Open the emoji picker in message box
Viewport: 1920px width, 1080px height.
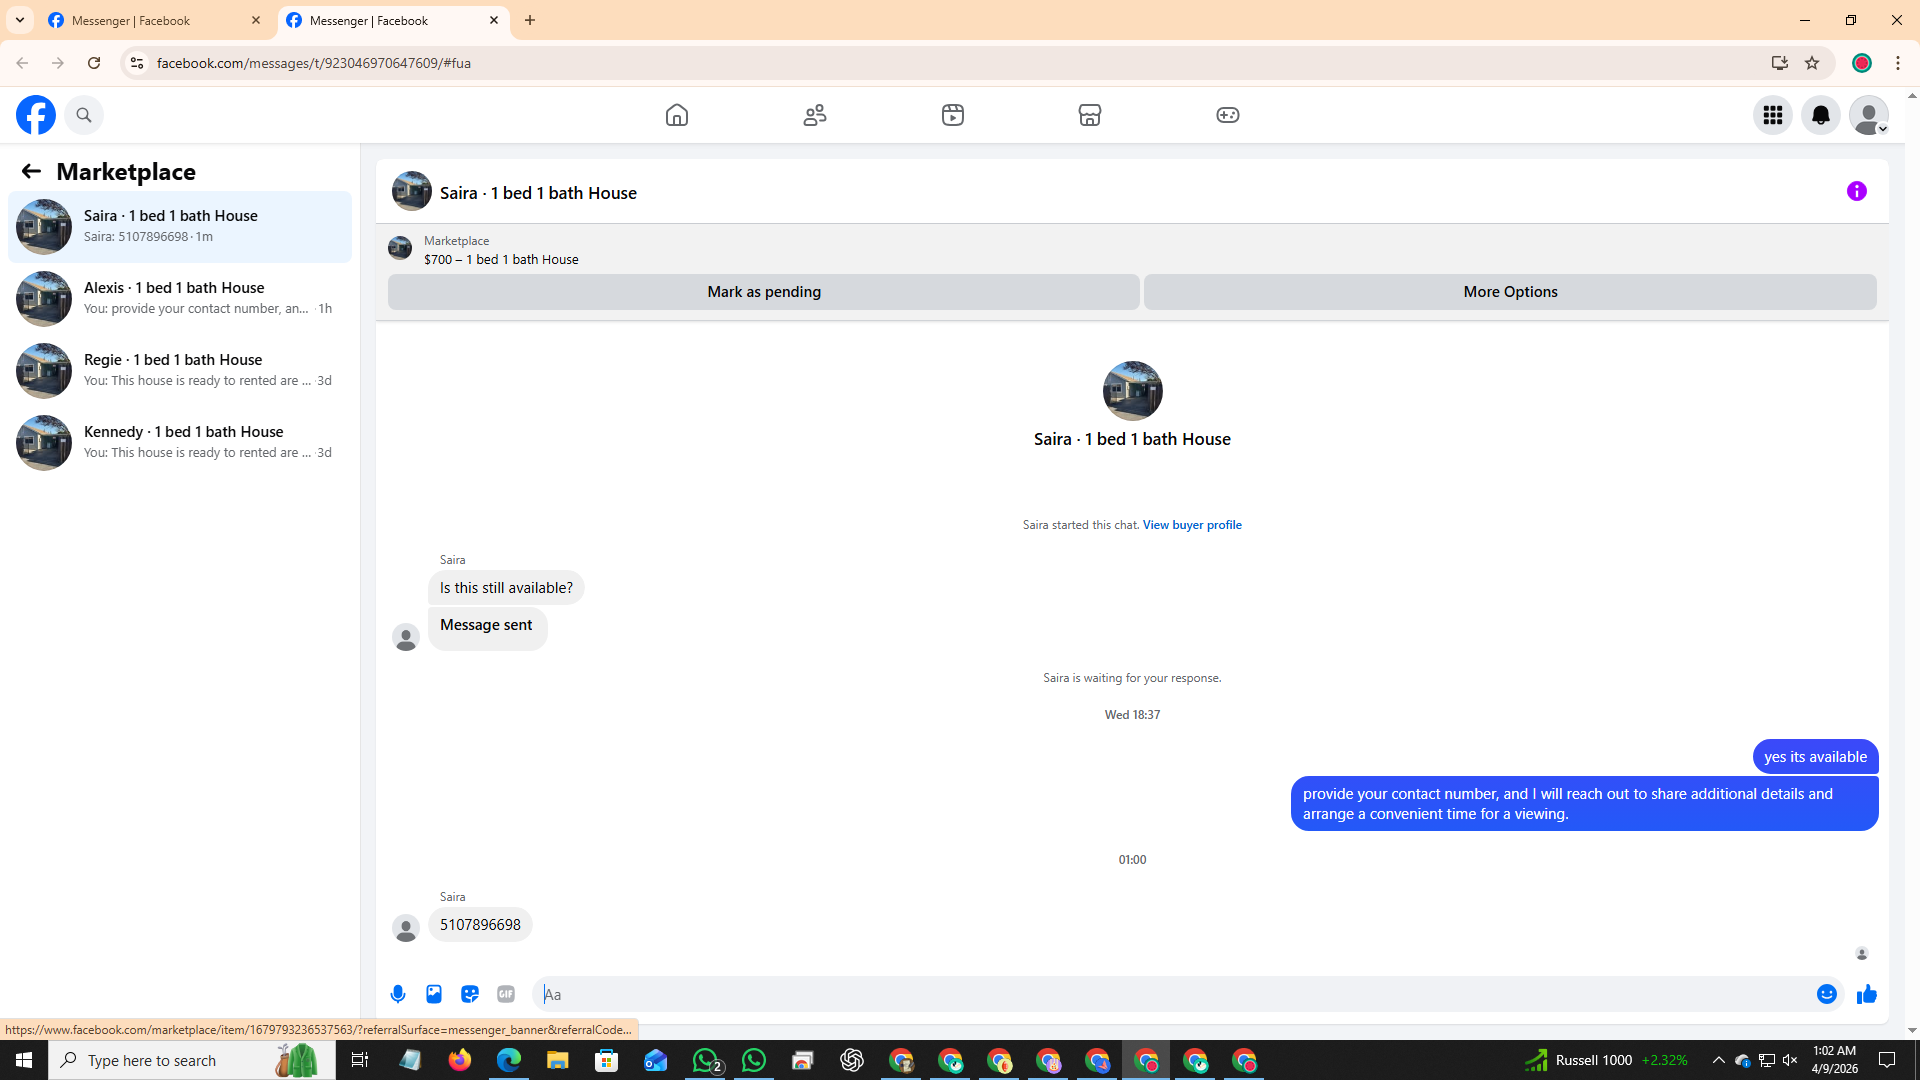tap(1826, 994)
